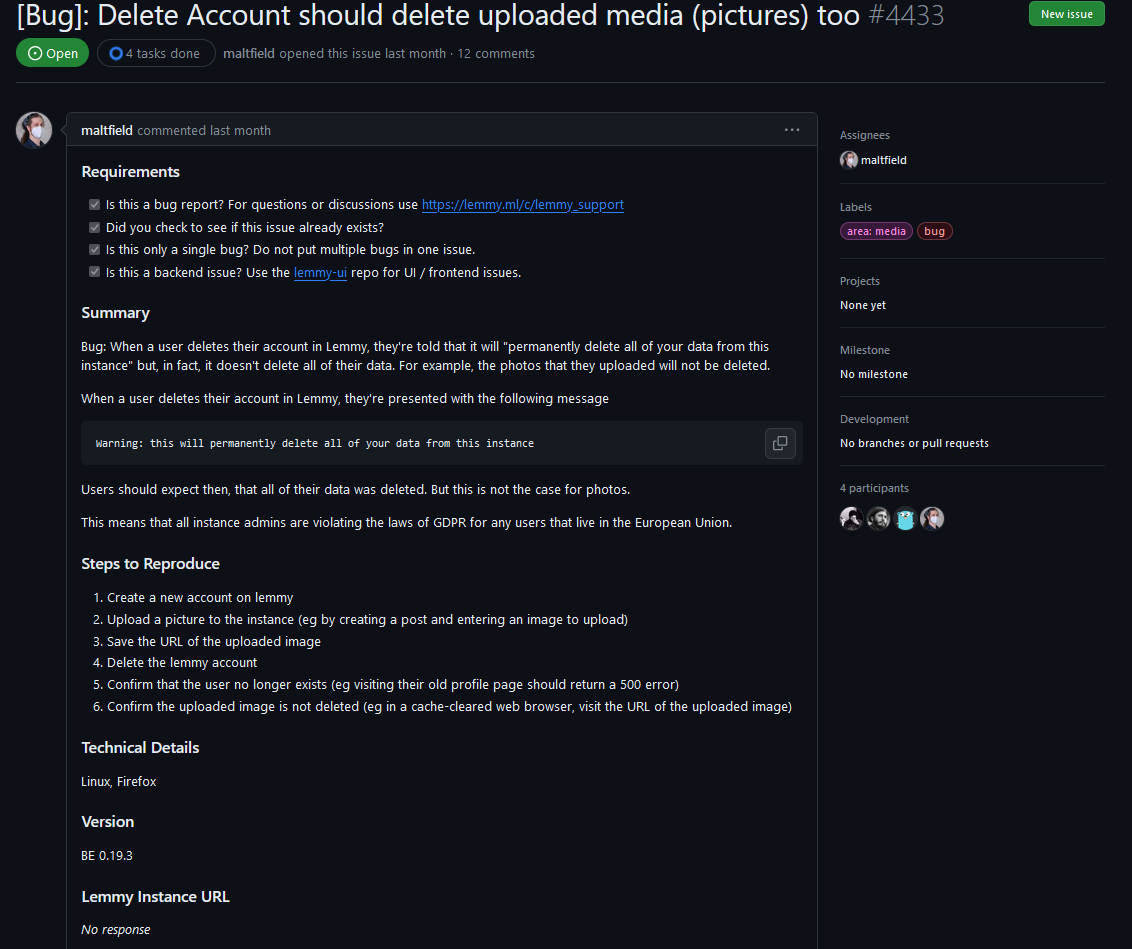The width and height of the screenshot is (1132, 949).
Task: Click the 'No response' italic text
Action: click(x=116, y=930)
